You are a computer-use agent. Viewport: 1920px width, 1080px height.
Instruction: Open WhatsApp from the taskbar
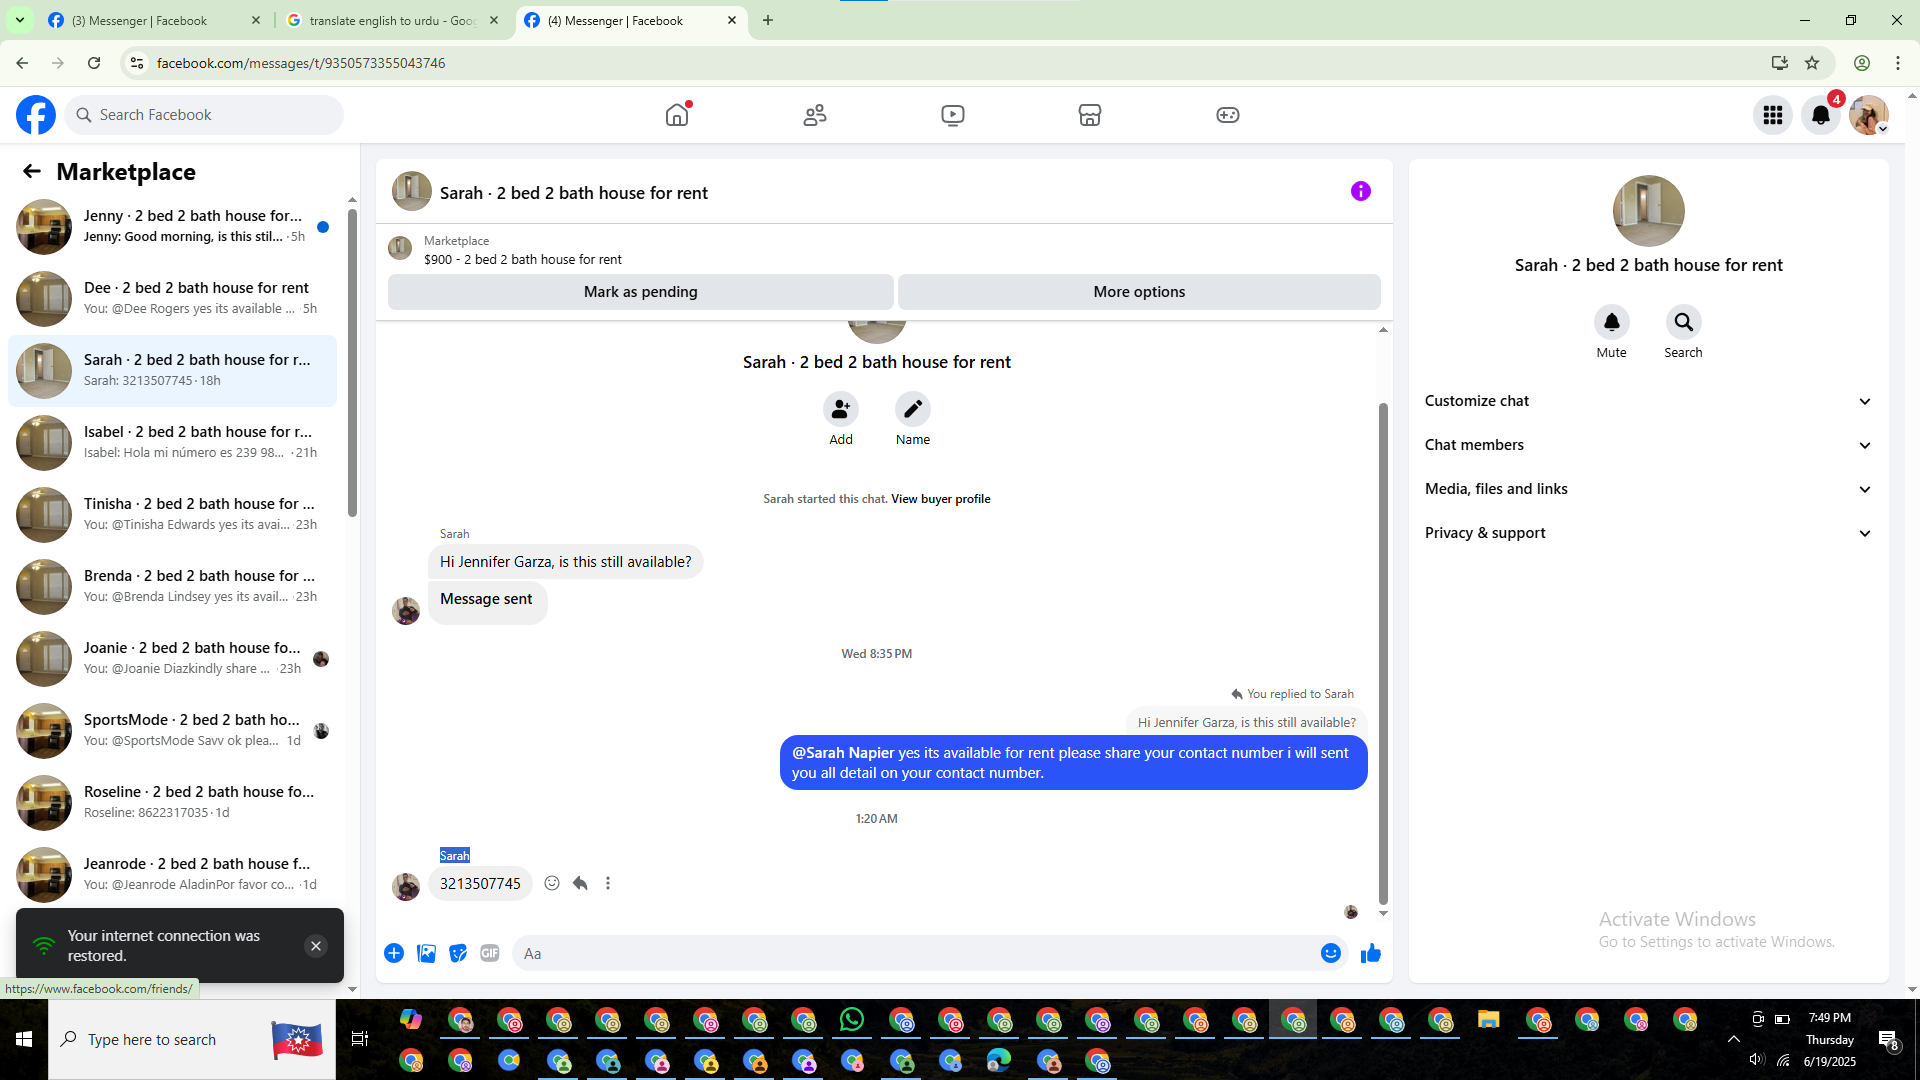click(852, 1020)
